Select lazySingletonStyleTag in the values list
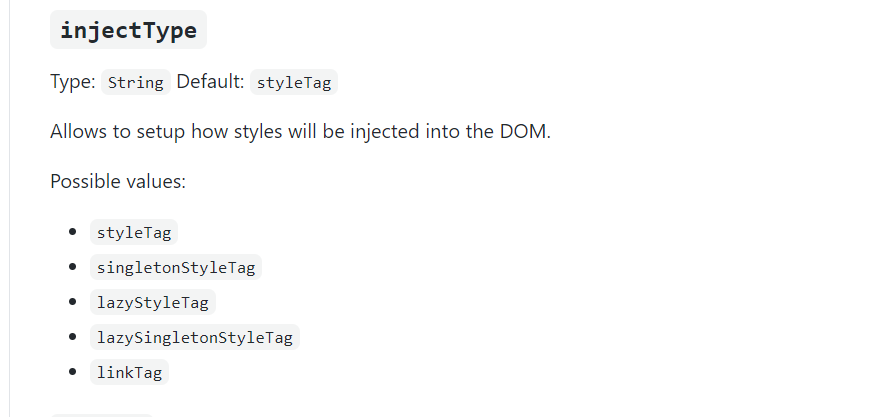This screenshot has height=417, width=877. tap(194, 338)
